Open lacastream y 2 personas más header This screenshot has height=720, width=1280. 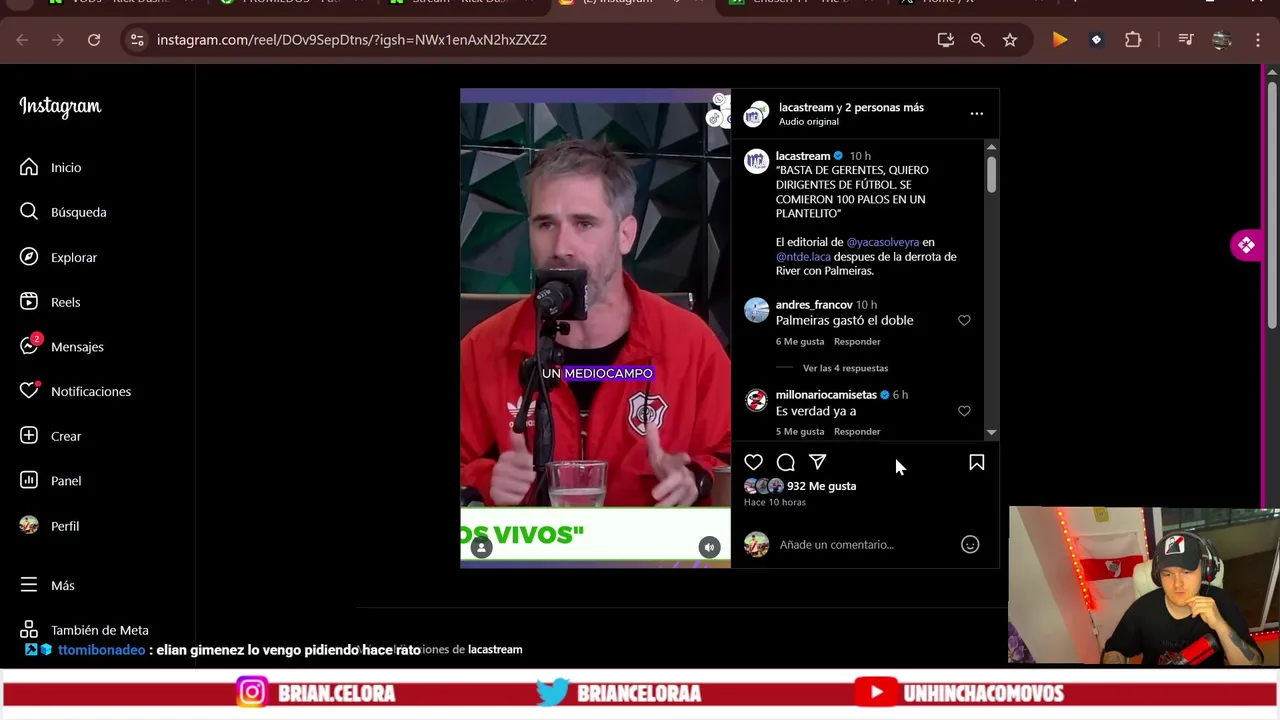tap(851, 107)
